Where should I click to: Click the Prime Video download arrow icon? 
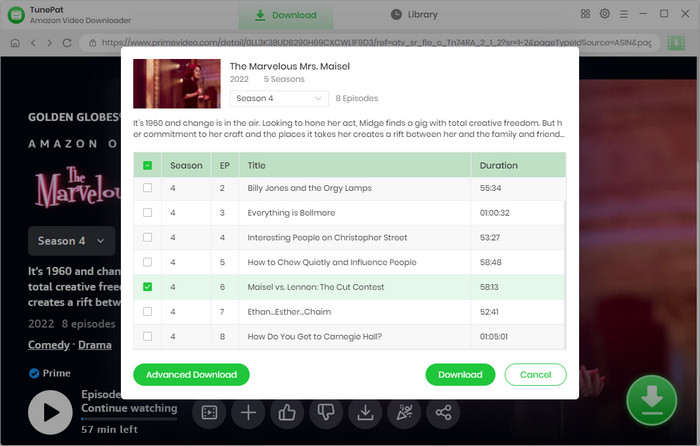[x=365, y=412]
